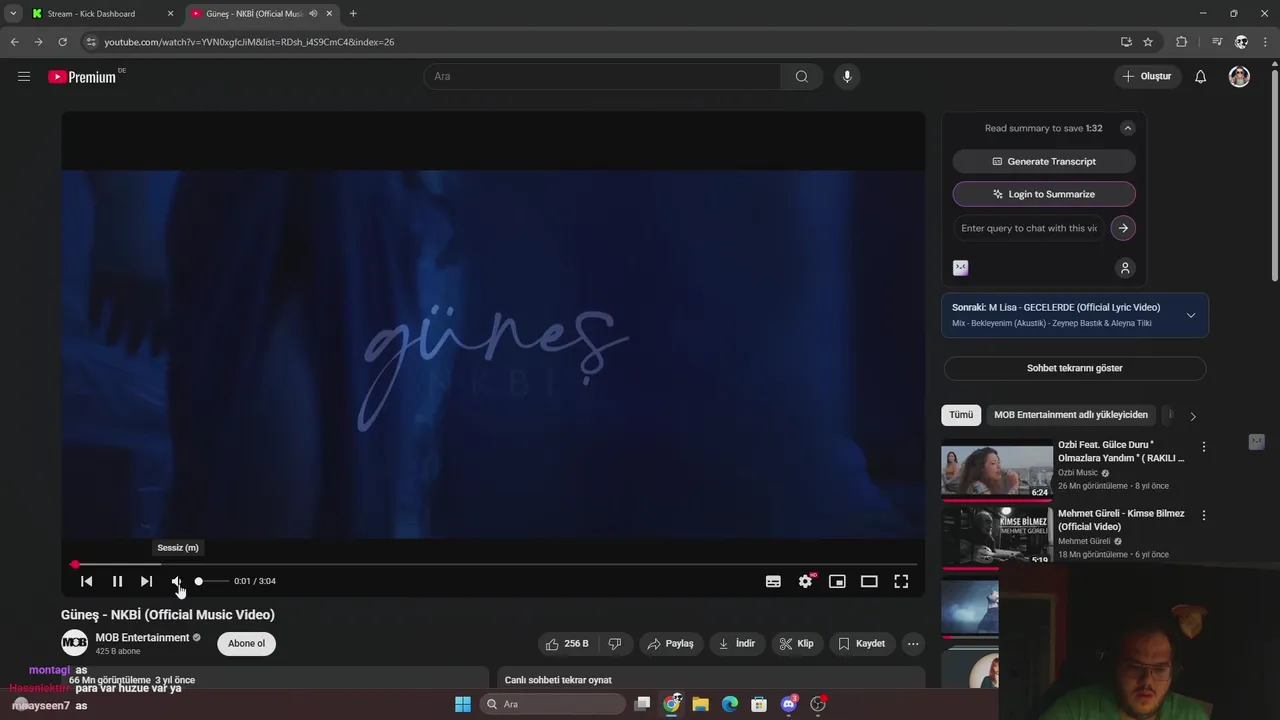
Task: Skip to the next video
Action: (x=146, y=581)
